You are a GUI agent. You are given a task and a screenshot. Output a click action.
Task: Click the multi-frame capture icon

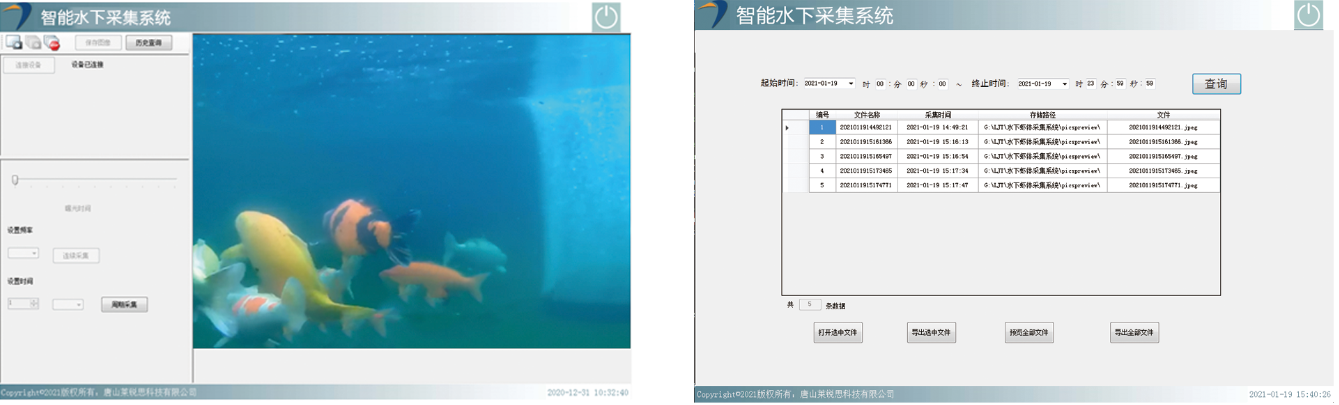click(33, 42)
